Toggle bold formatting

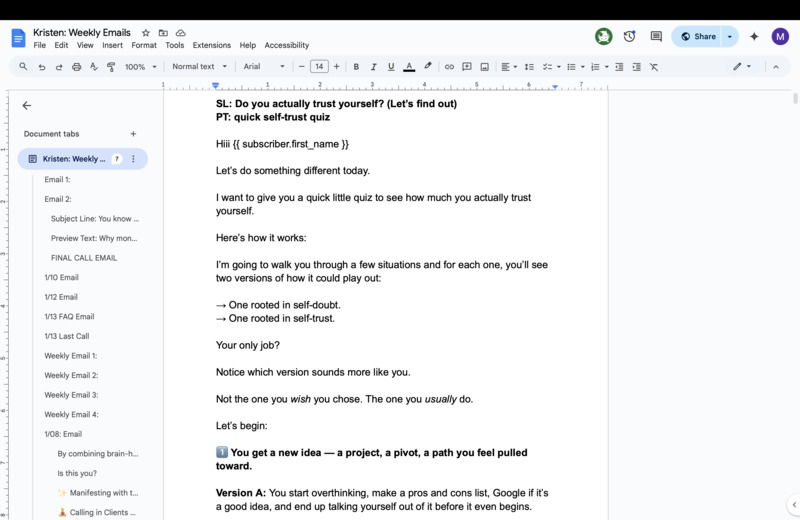coord(356,67)
